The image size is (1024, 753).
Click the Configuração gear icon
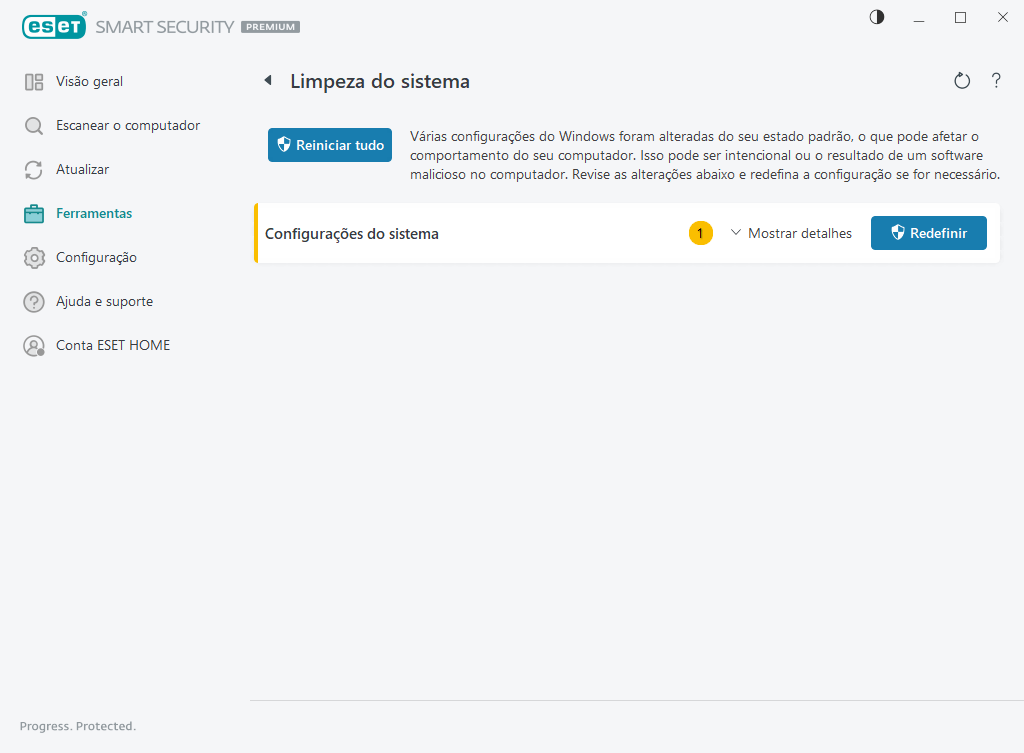[34, 258]
